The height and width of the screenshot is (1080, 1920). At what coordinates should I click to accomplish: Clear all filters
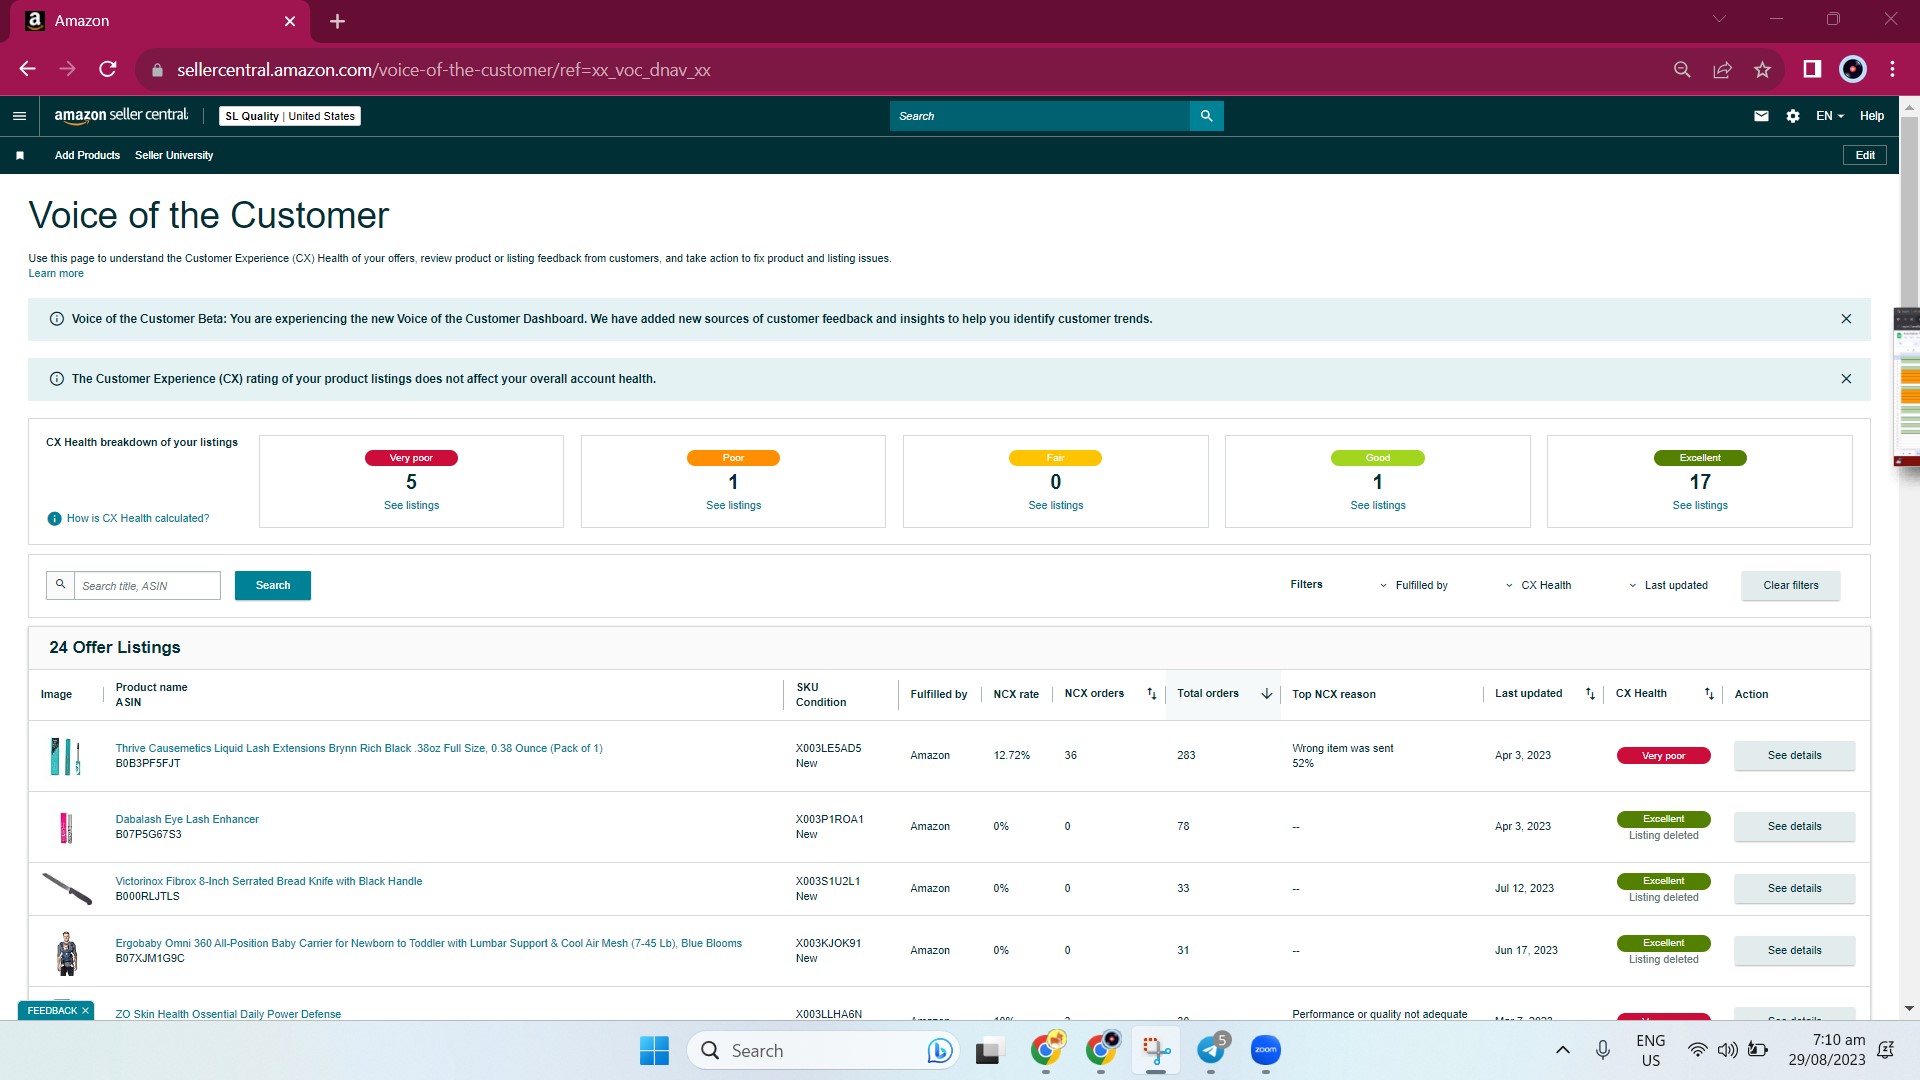point(1790,586)
